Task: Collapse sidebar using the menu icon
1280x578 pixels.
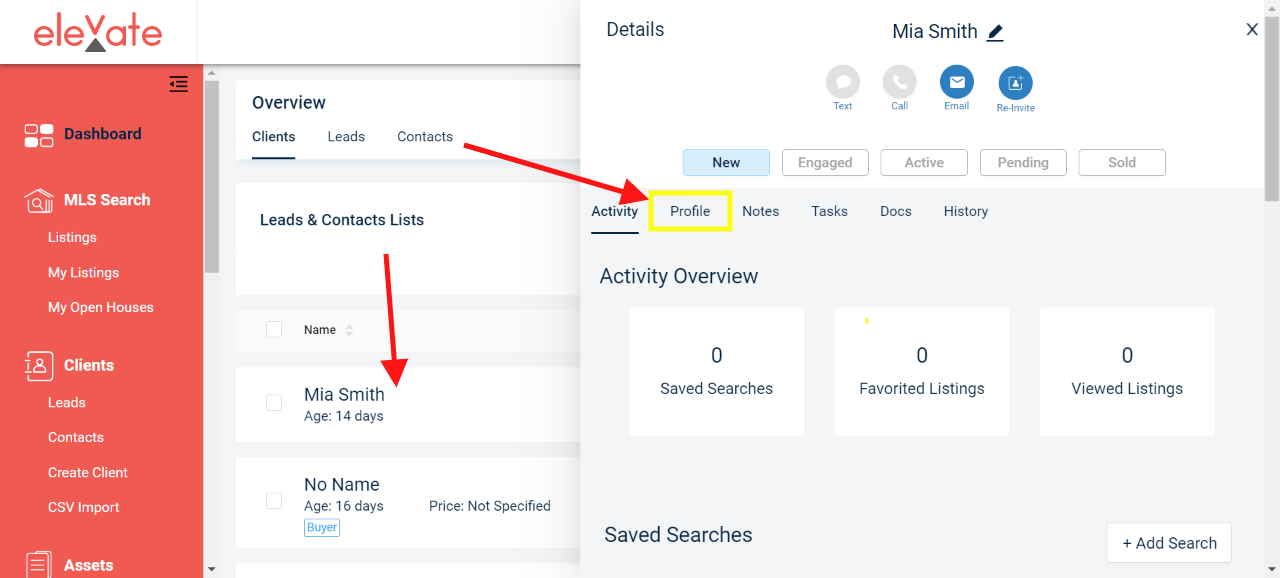Action: (x=179, y=84)
